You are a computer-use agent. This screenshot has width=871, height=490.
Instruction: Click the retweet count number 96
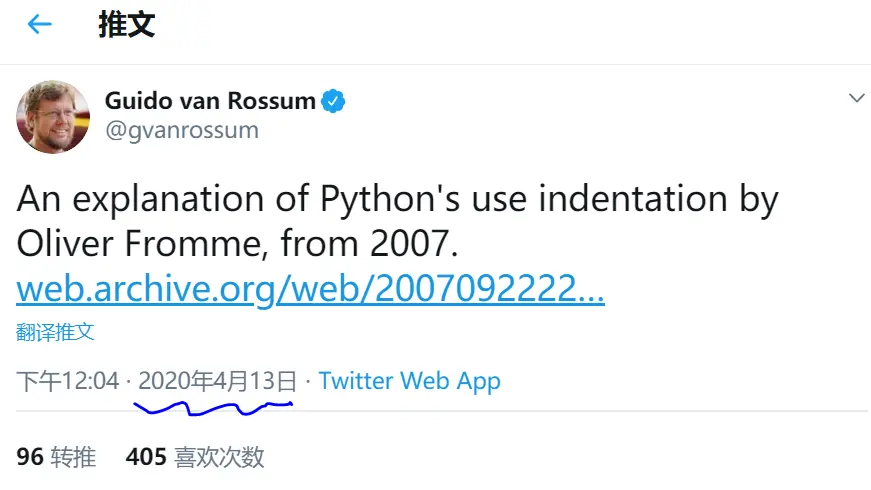(x=30, y=457)
